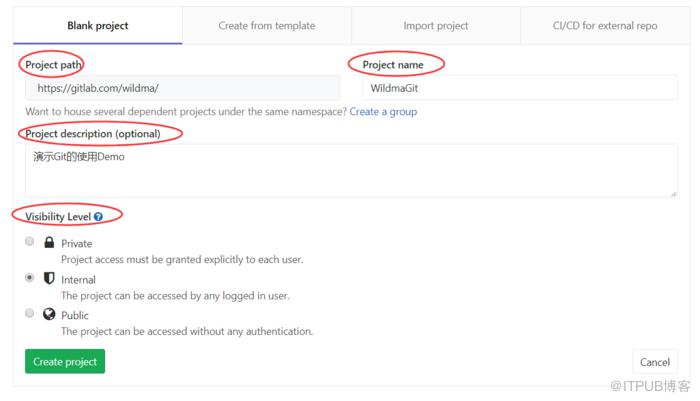Click the lock icon beside Private
Image resolution: width=700 pixels, height=401 pixels.
[49, 242]
